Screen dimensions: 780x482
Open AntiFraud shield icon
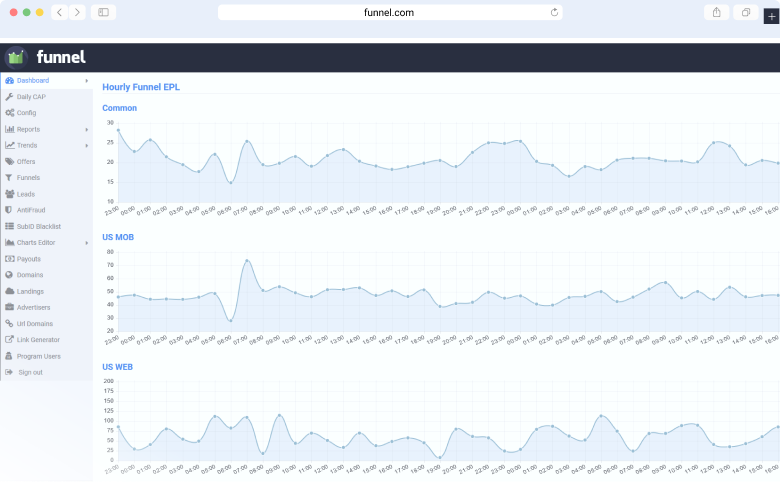pos(9,210)
